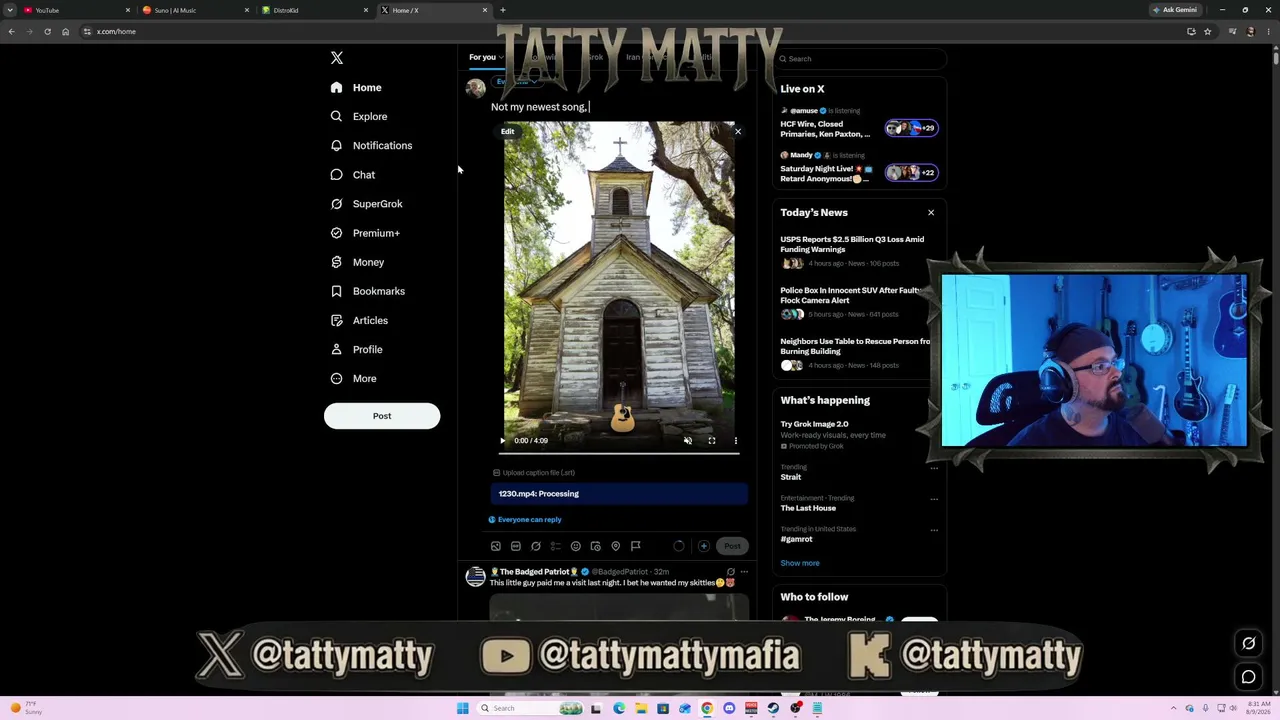Click the Bookmarks icon in the sidebar
1280x720 pixels.
click(x=337, y=291)
